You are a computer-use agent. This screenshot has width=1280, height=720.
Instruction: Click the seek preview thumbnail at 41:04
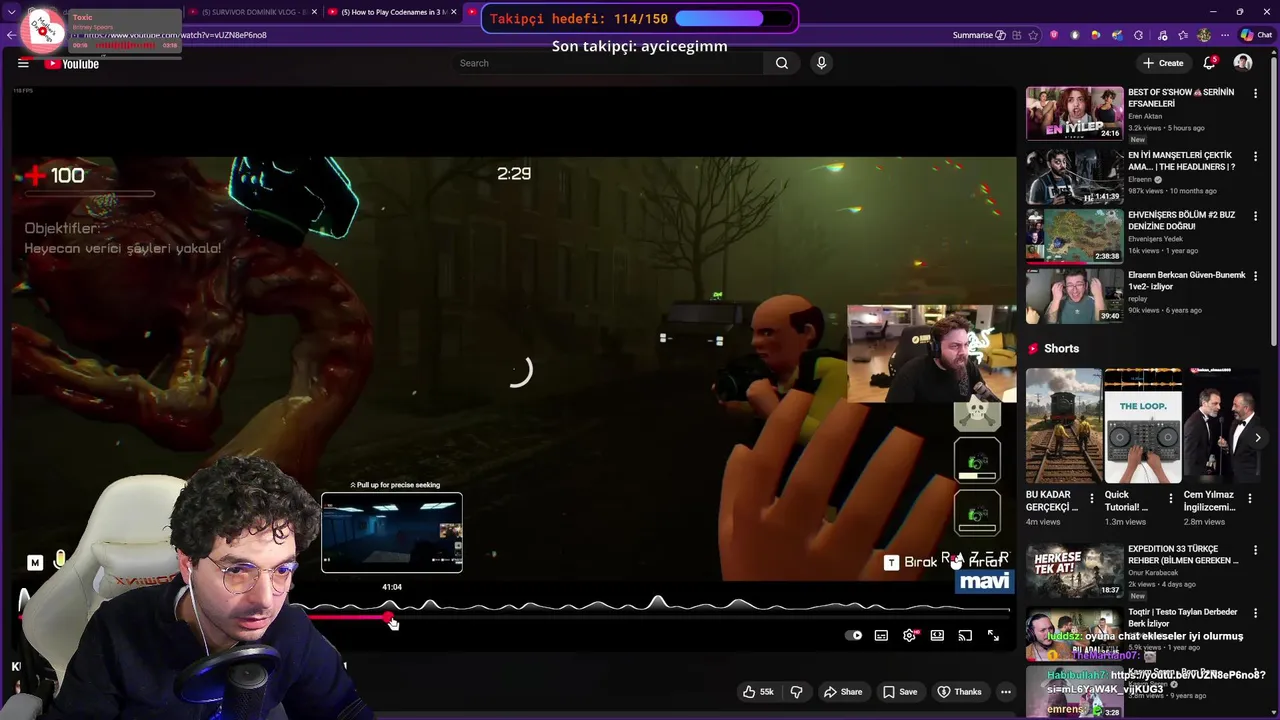click(x=392, y=533)
